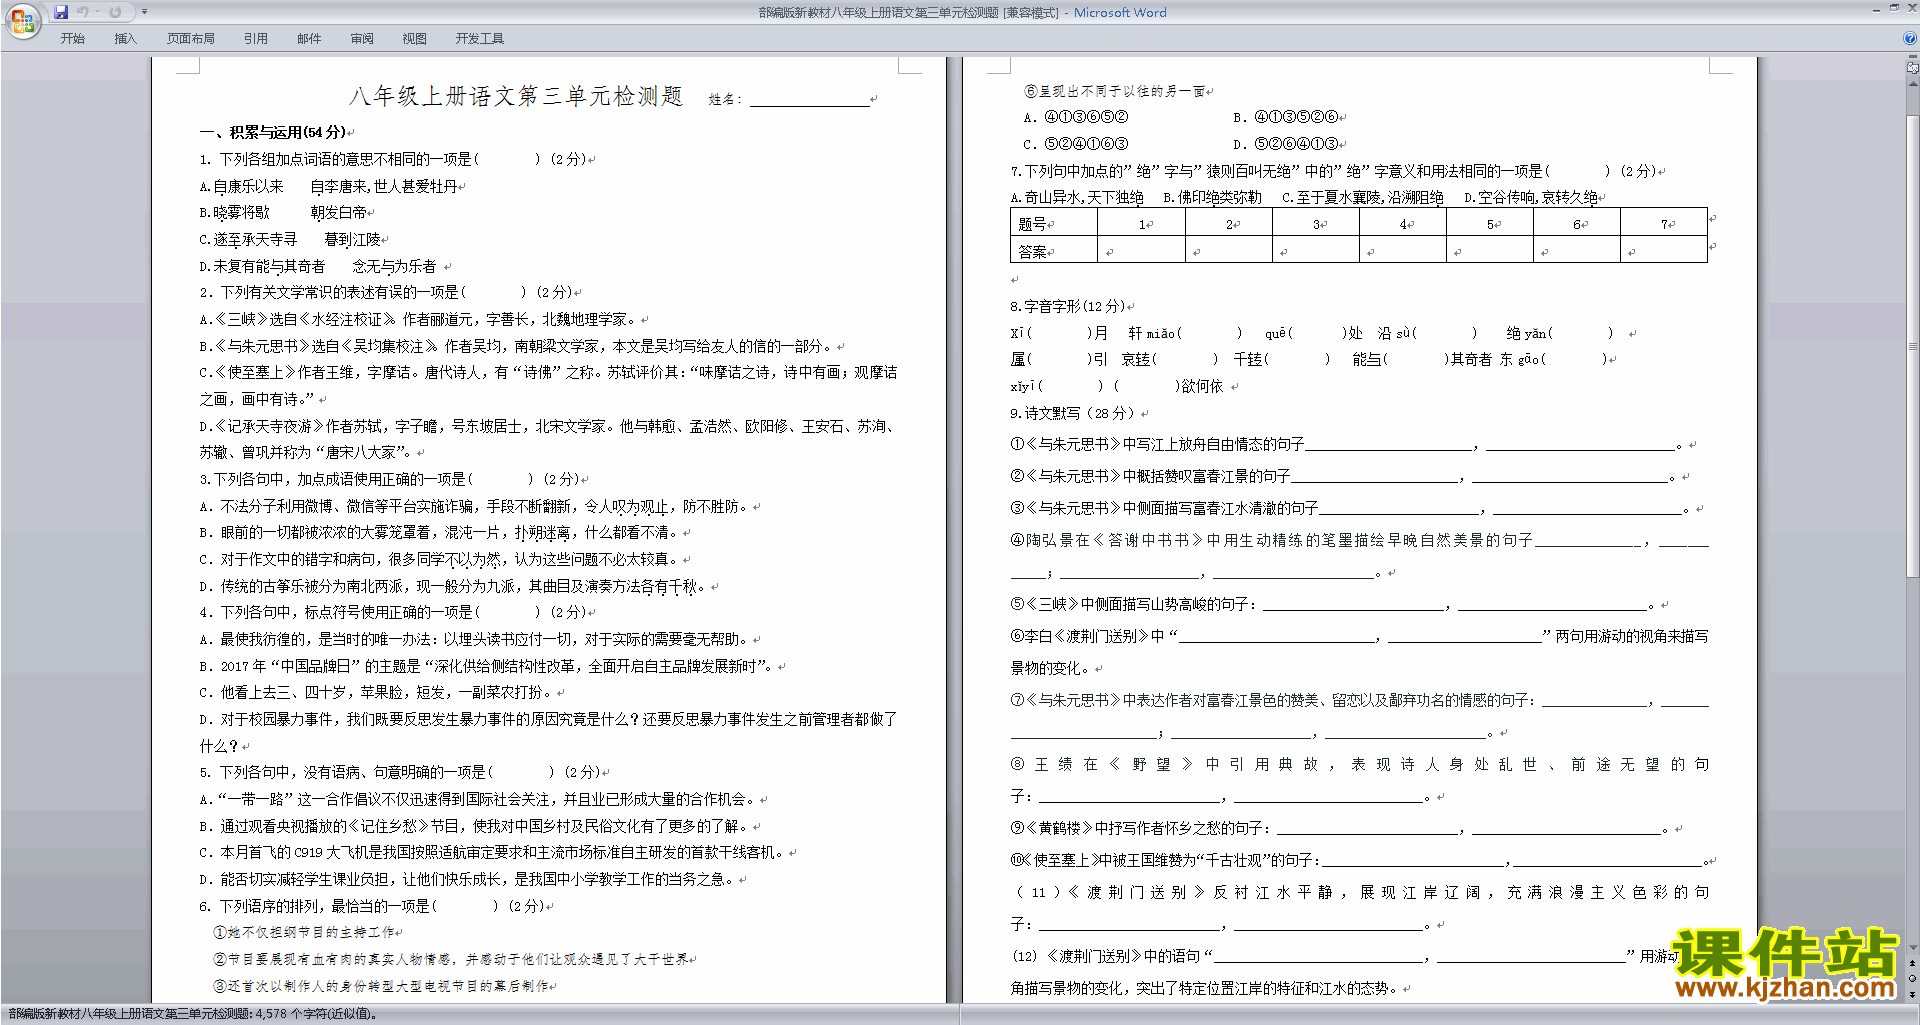Open the 页面布局 tab
This screenshot has height=1025, width=1920.
point(191,39)
